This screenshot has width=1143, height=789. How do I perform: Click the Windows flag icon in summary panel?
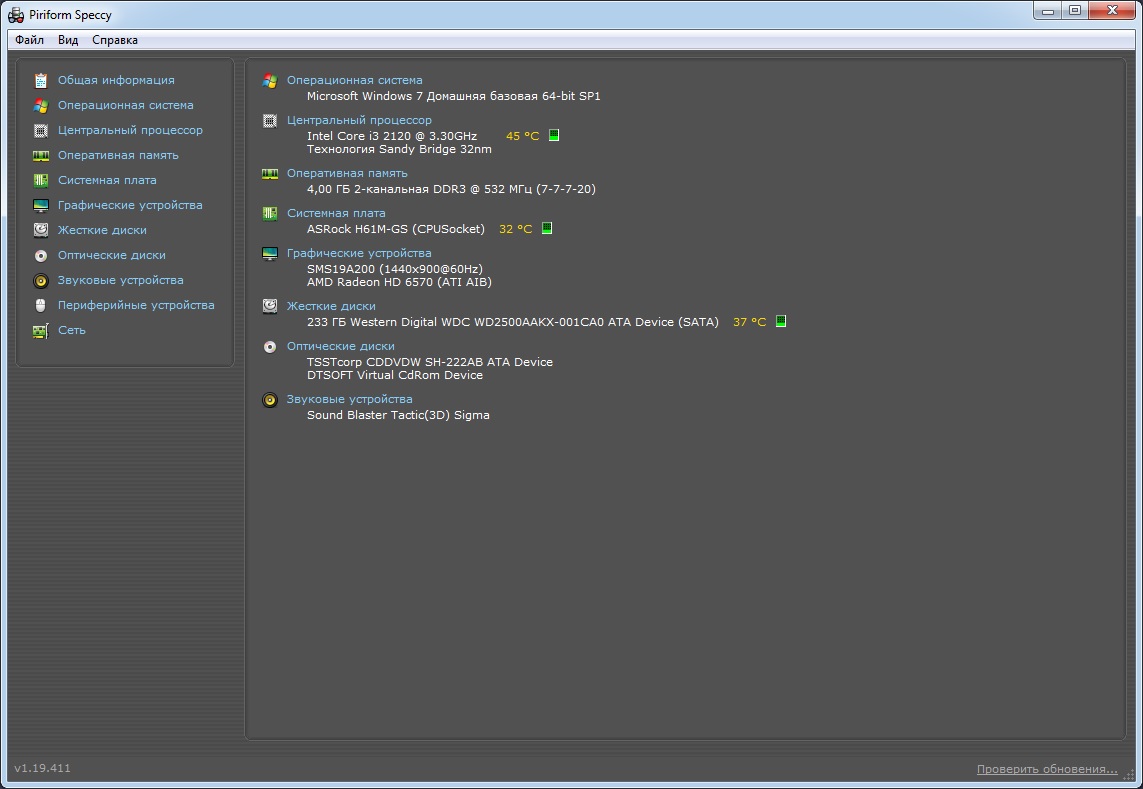(x=270, y=80)
